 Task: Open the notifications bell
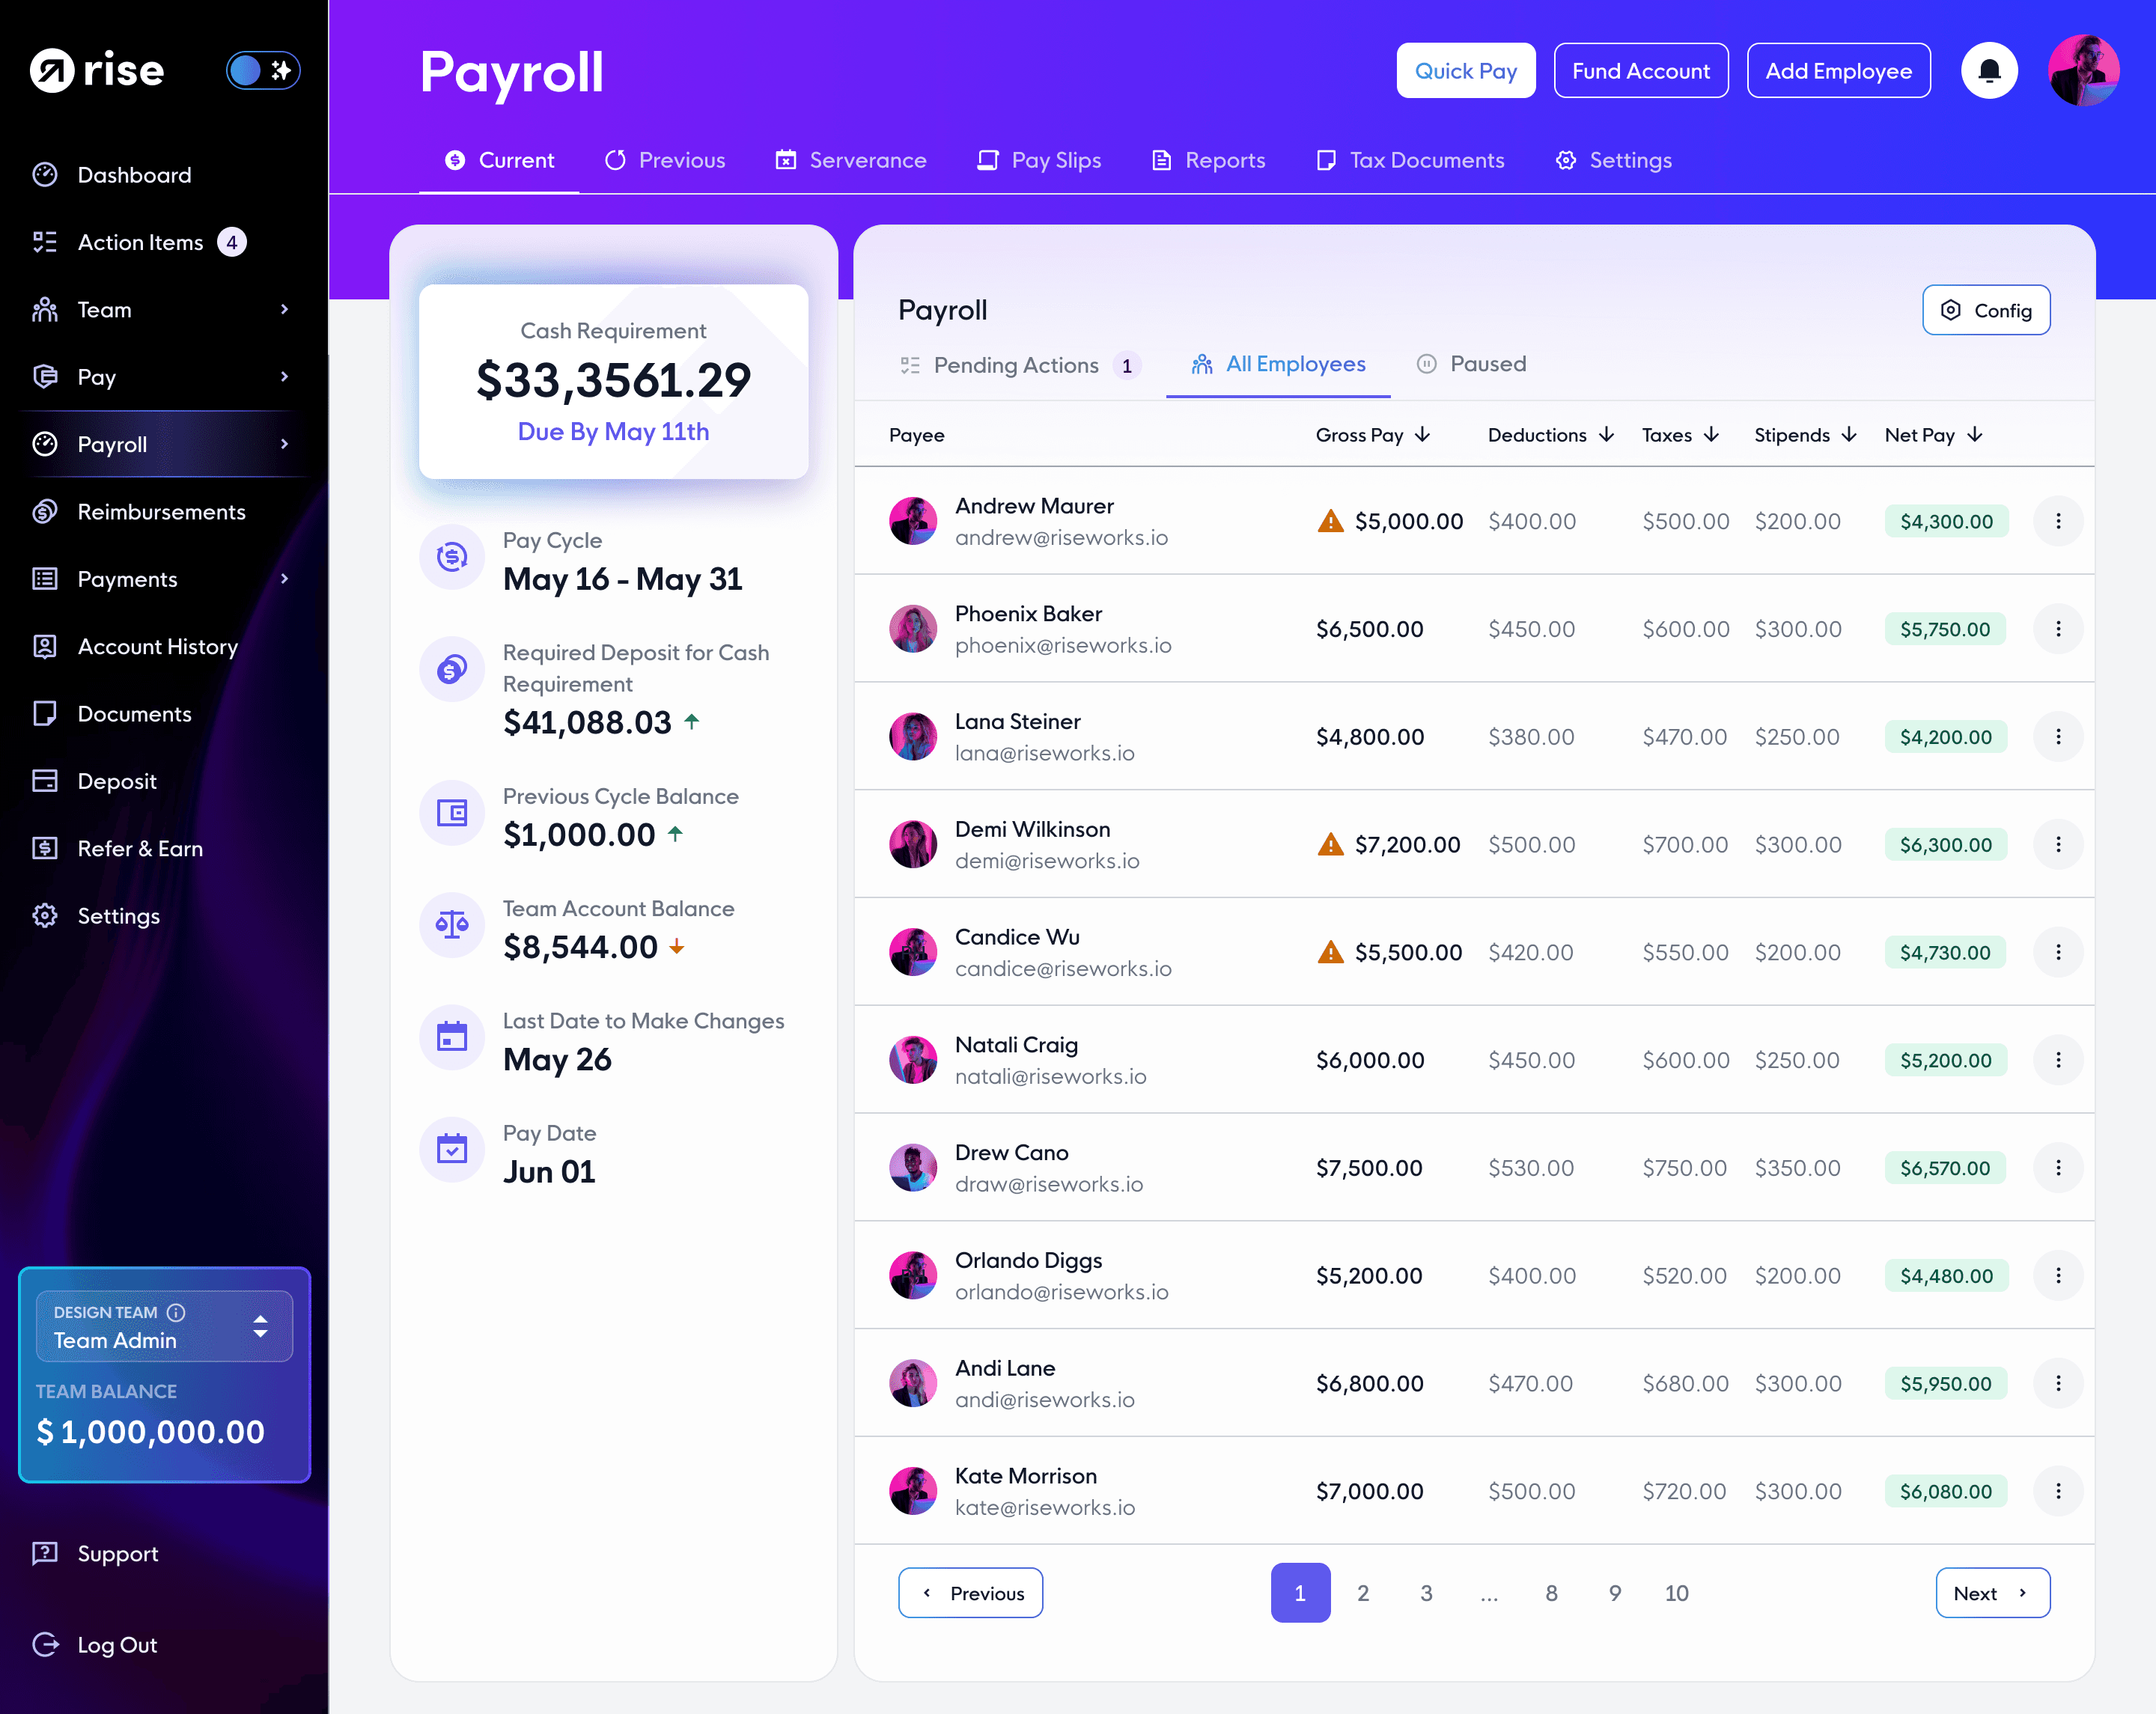1989,70
